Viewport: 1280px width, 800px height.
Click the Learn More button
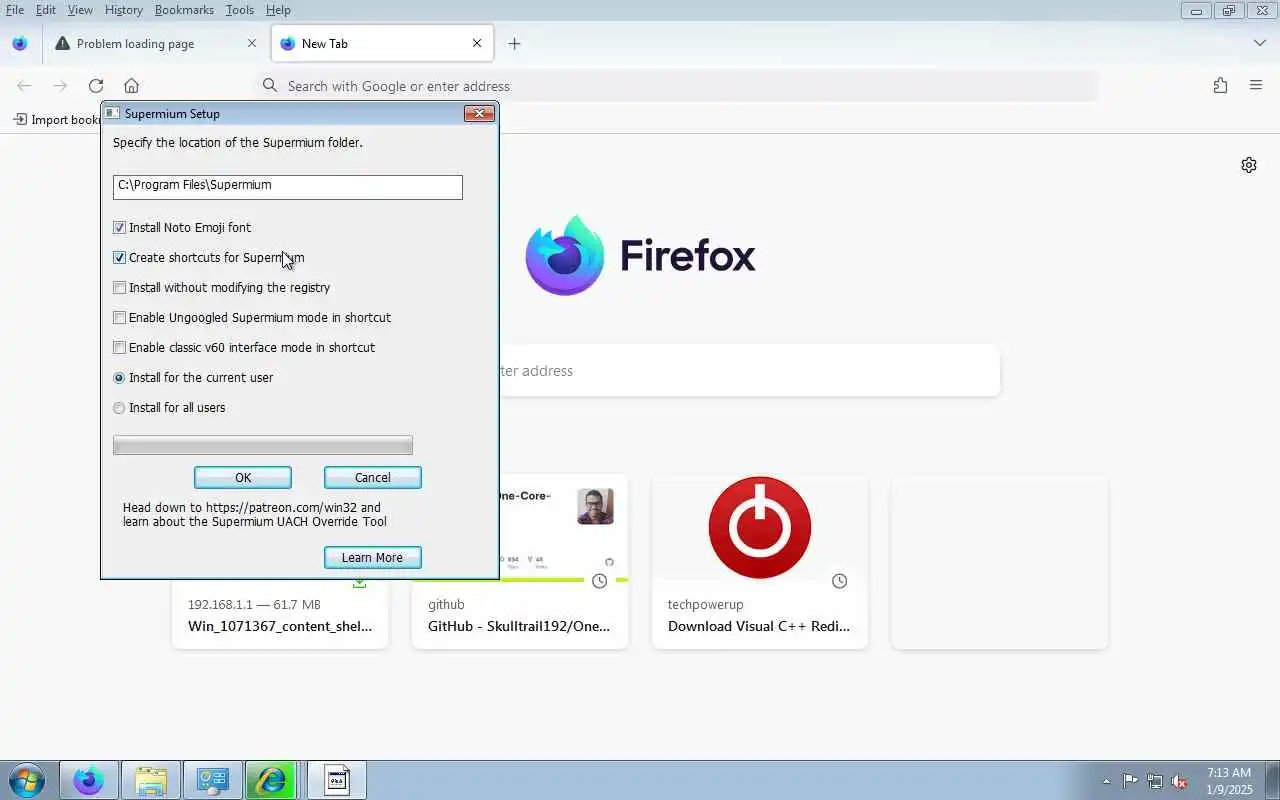(x=373, y=558)
